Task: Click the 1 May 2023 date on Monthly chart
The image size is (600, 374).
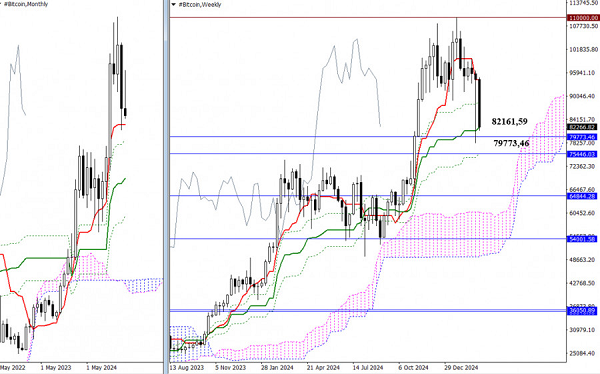Action: [56, 368]
